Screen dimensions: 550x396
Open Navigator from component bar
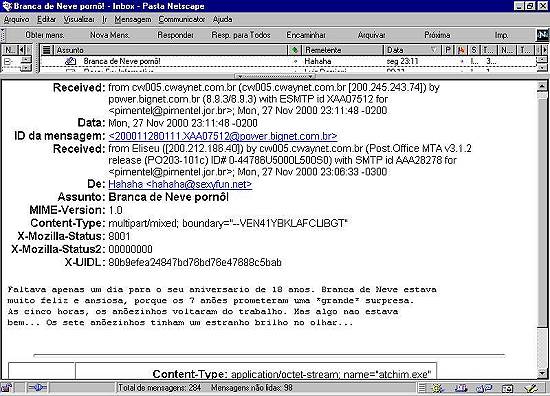click(x=437, y=388)
